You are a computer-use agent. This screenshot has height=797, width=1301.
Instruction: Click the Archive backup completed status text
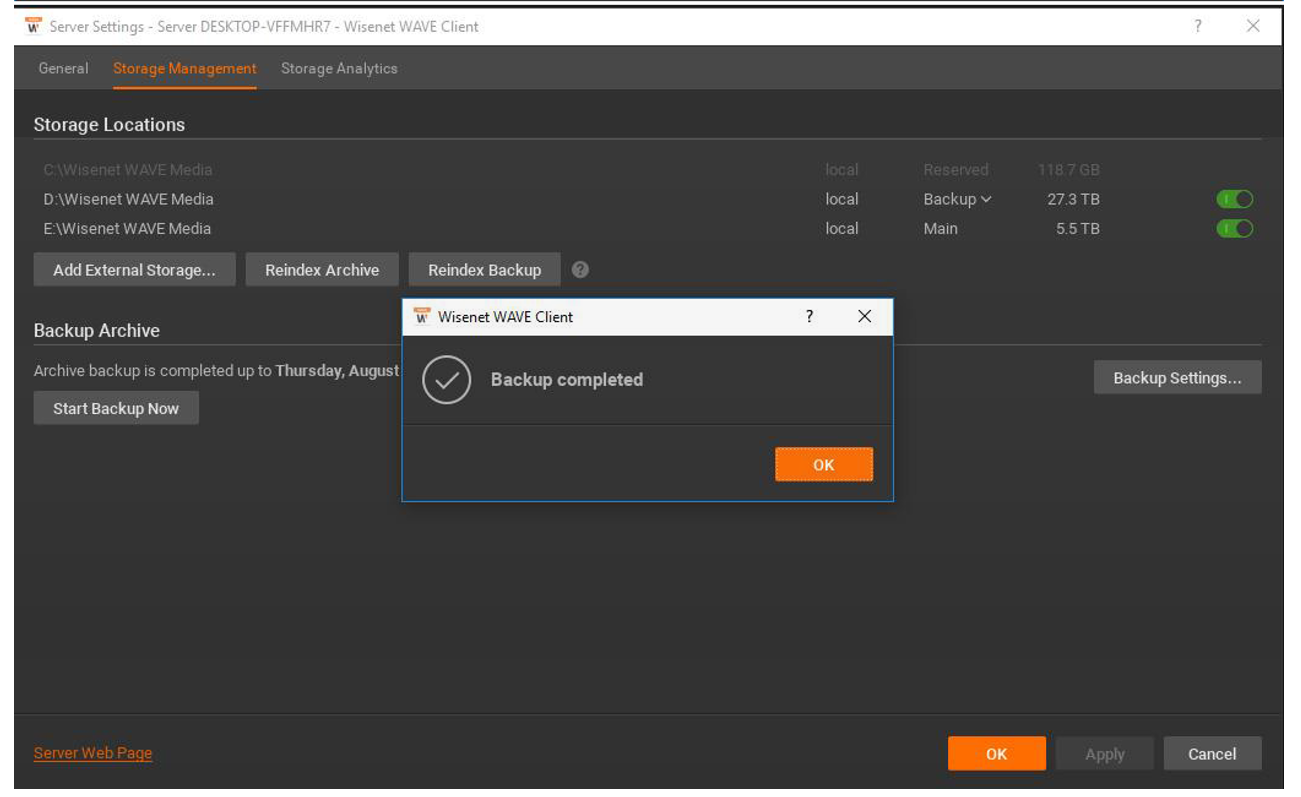[x=217, y=371]
